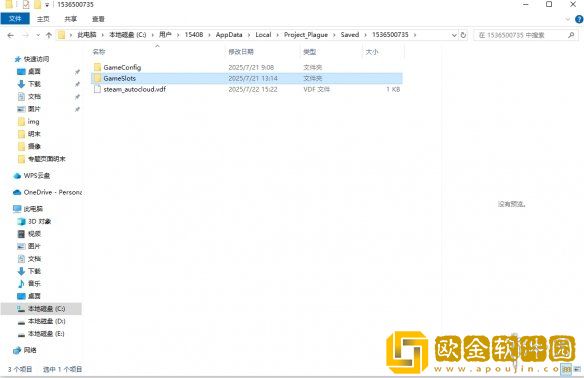The width and height of the screenshot is (584, 378).
Task: Open 视频 under 此电脑
Action: pyautogui.click(x=34, y=234)
